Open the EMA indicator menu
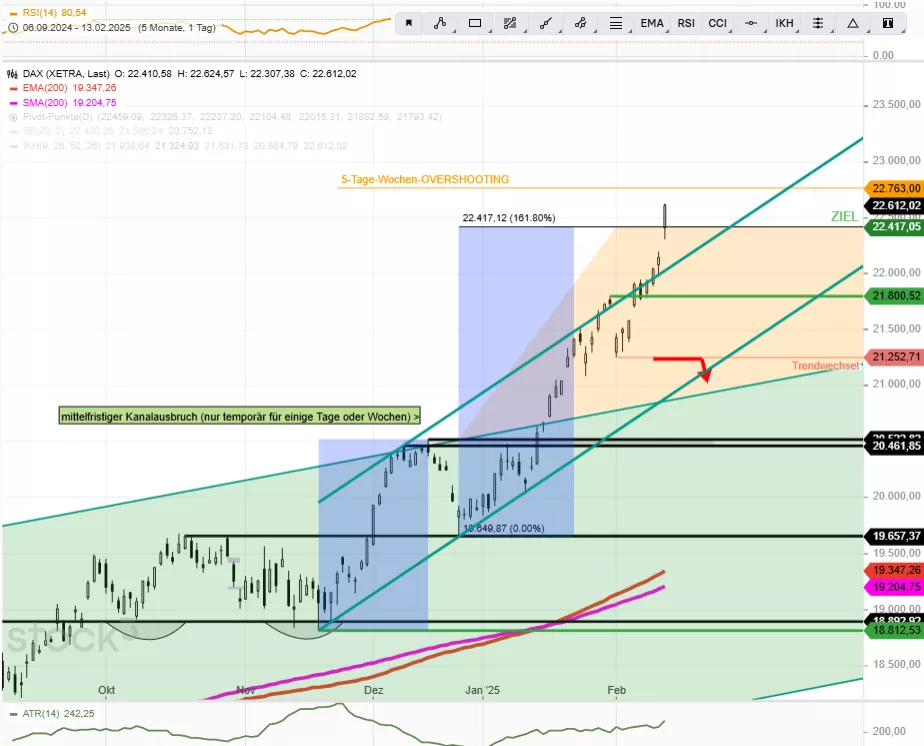This screenshot has height=746, width=924. pos(652,23)
